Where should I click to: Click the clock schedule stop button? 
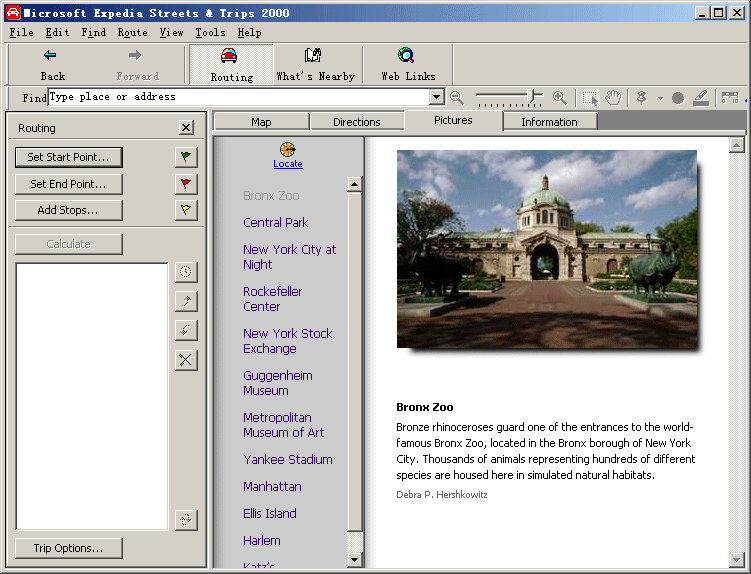tap(186, 272)
